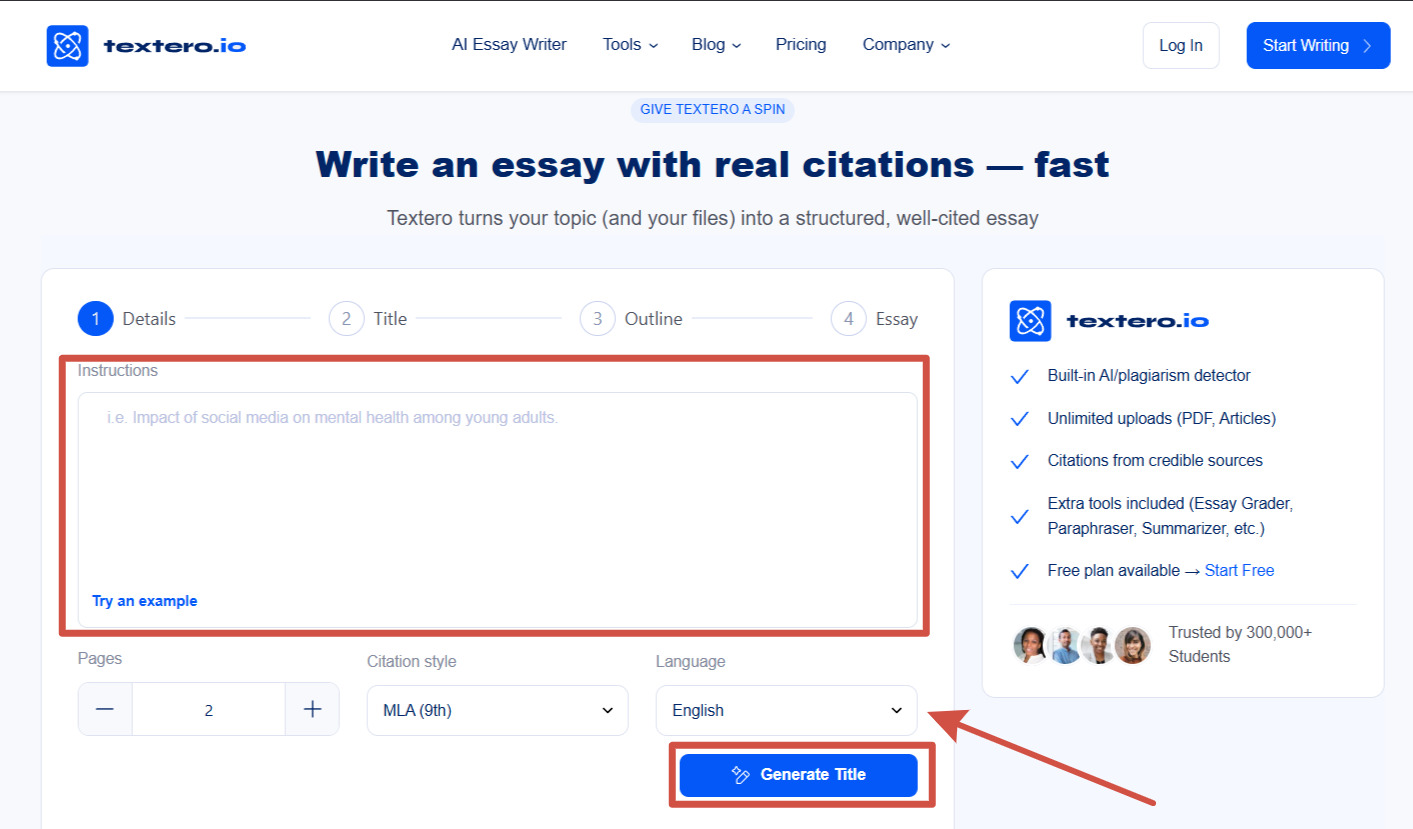This screenshot has width=1413, height=829.
Task: Click the checkmark beside Unlimited uploads
Action: coord(1020,419)
